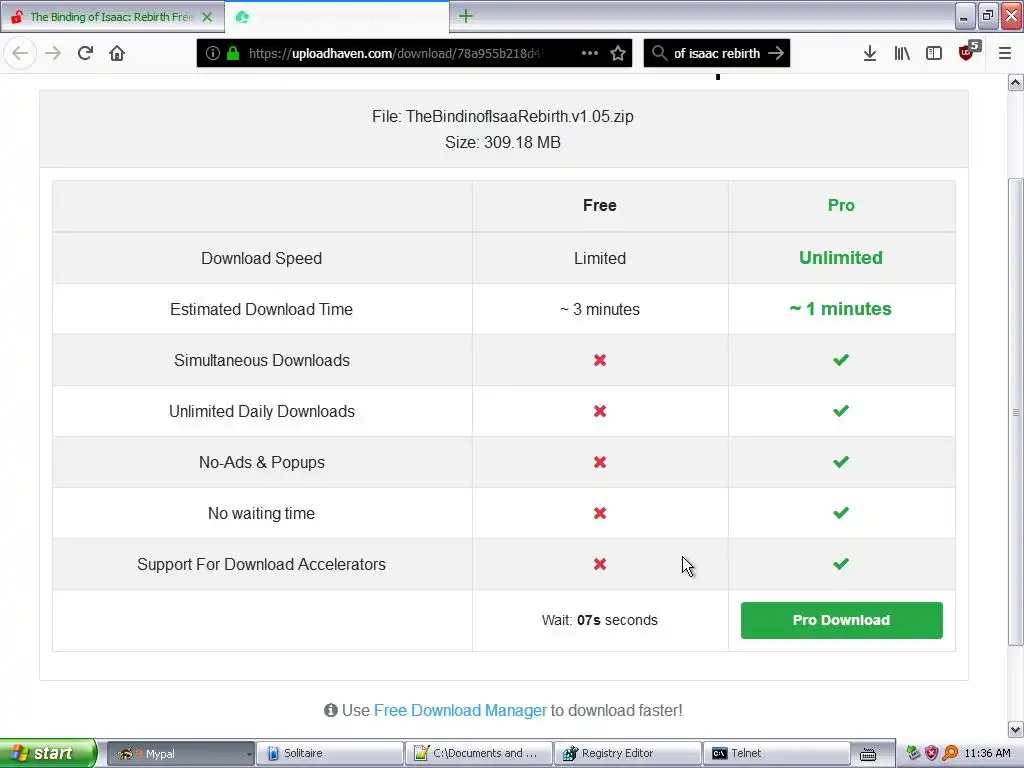Click the vertical scrollbar thumb
The height and width of the screenshot is (768, 1024).
[1016, 411]
